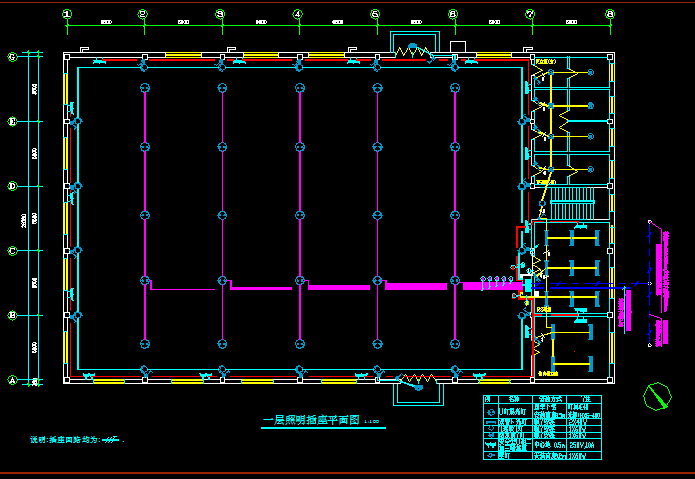Click the green north arrow compass symbol
The height and width of the screenshot is (479, 695).
click(x=657, y=396)
